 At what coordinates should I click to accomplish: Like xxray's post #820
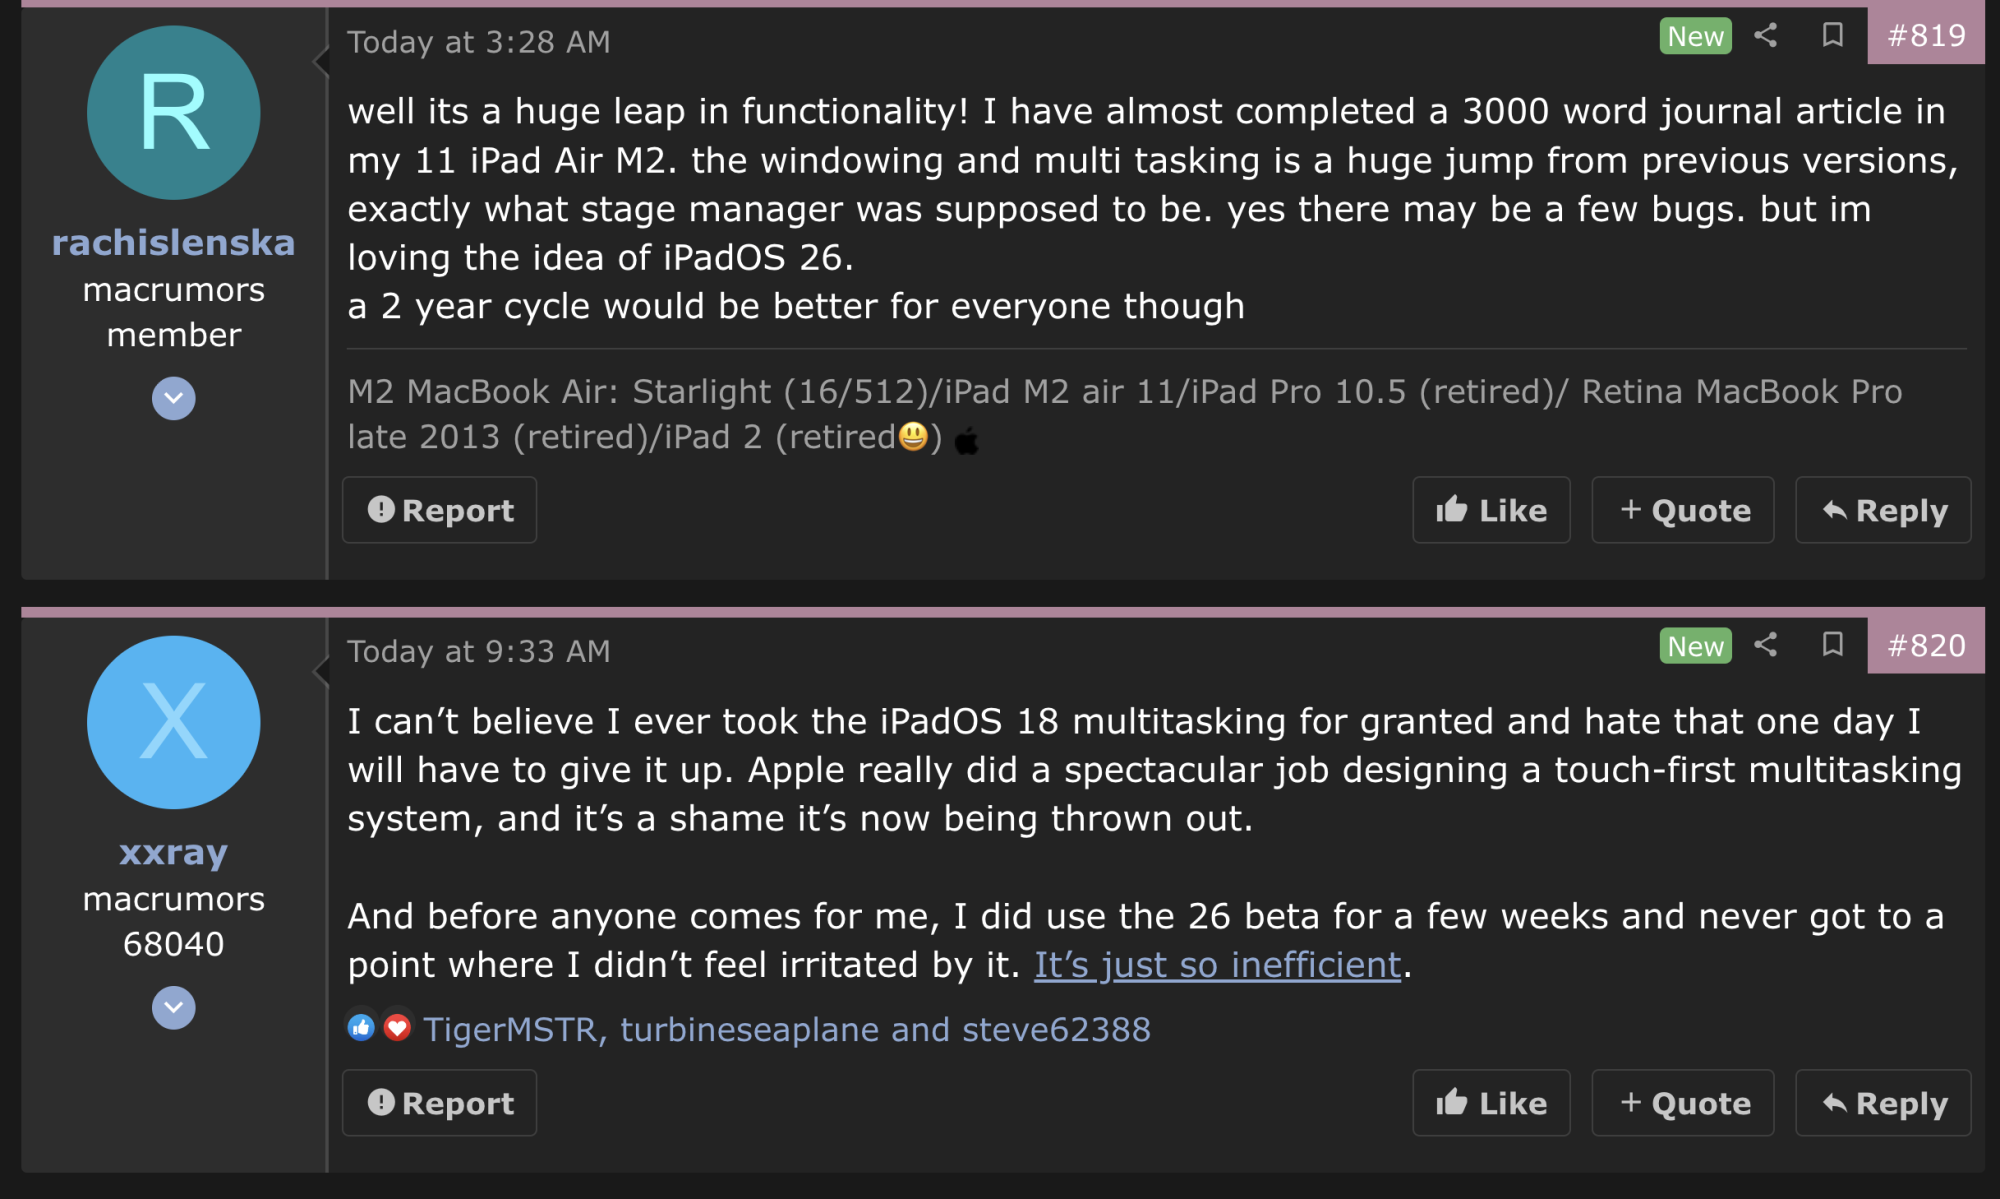pos(1491,1103)
